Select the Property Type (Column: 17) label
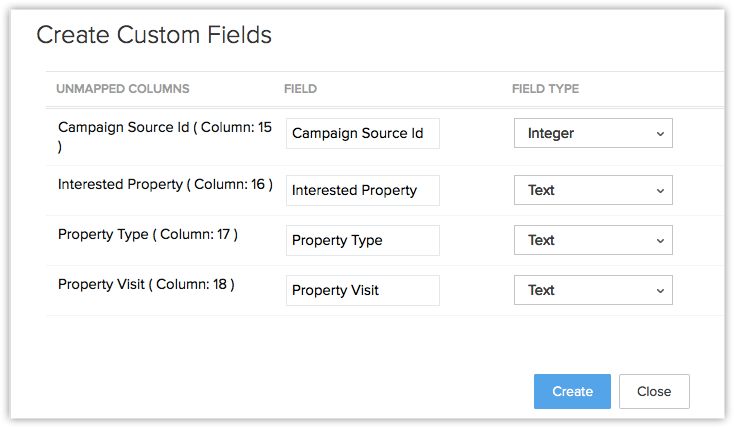Screen dimensions: 734x428 [148, 234]
